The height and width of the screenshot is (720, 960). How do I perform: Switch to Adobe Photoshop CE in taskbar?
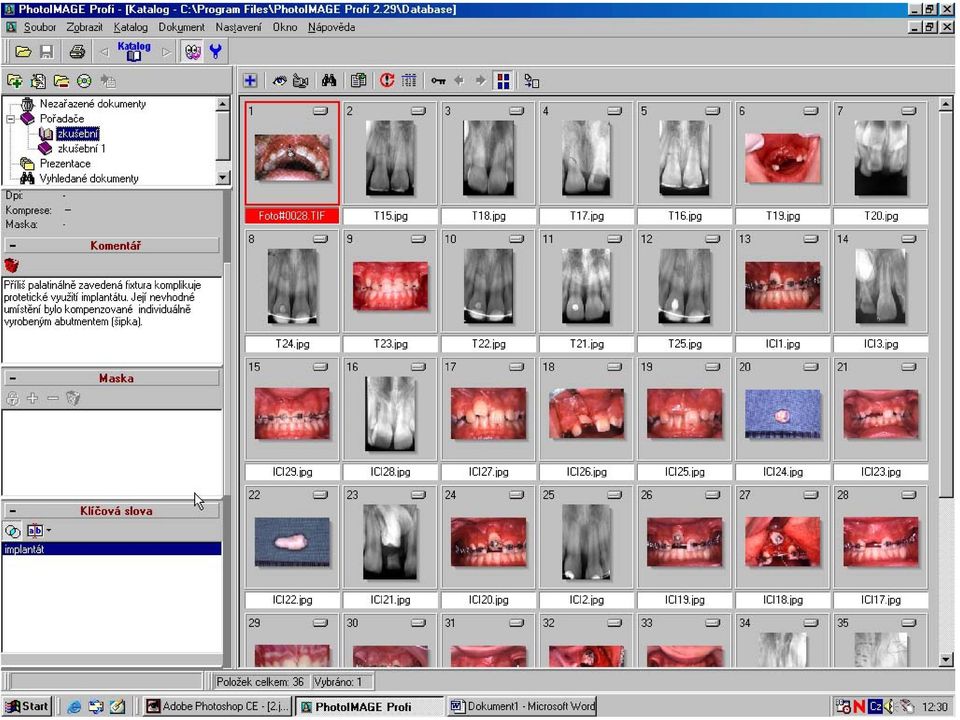(x=217, y=706)
